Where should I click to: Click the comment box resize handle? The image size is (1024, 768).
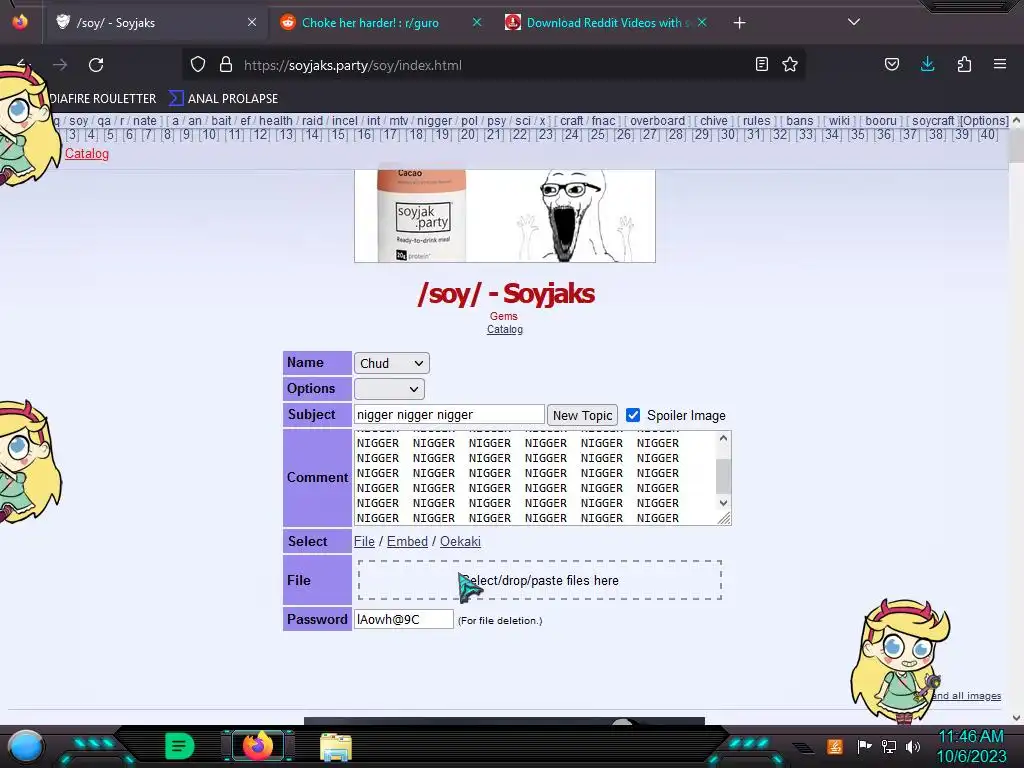coord(724,518)
